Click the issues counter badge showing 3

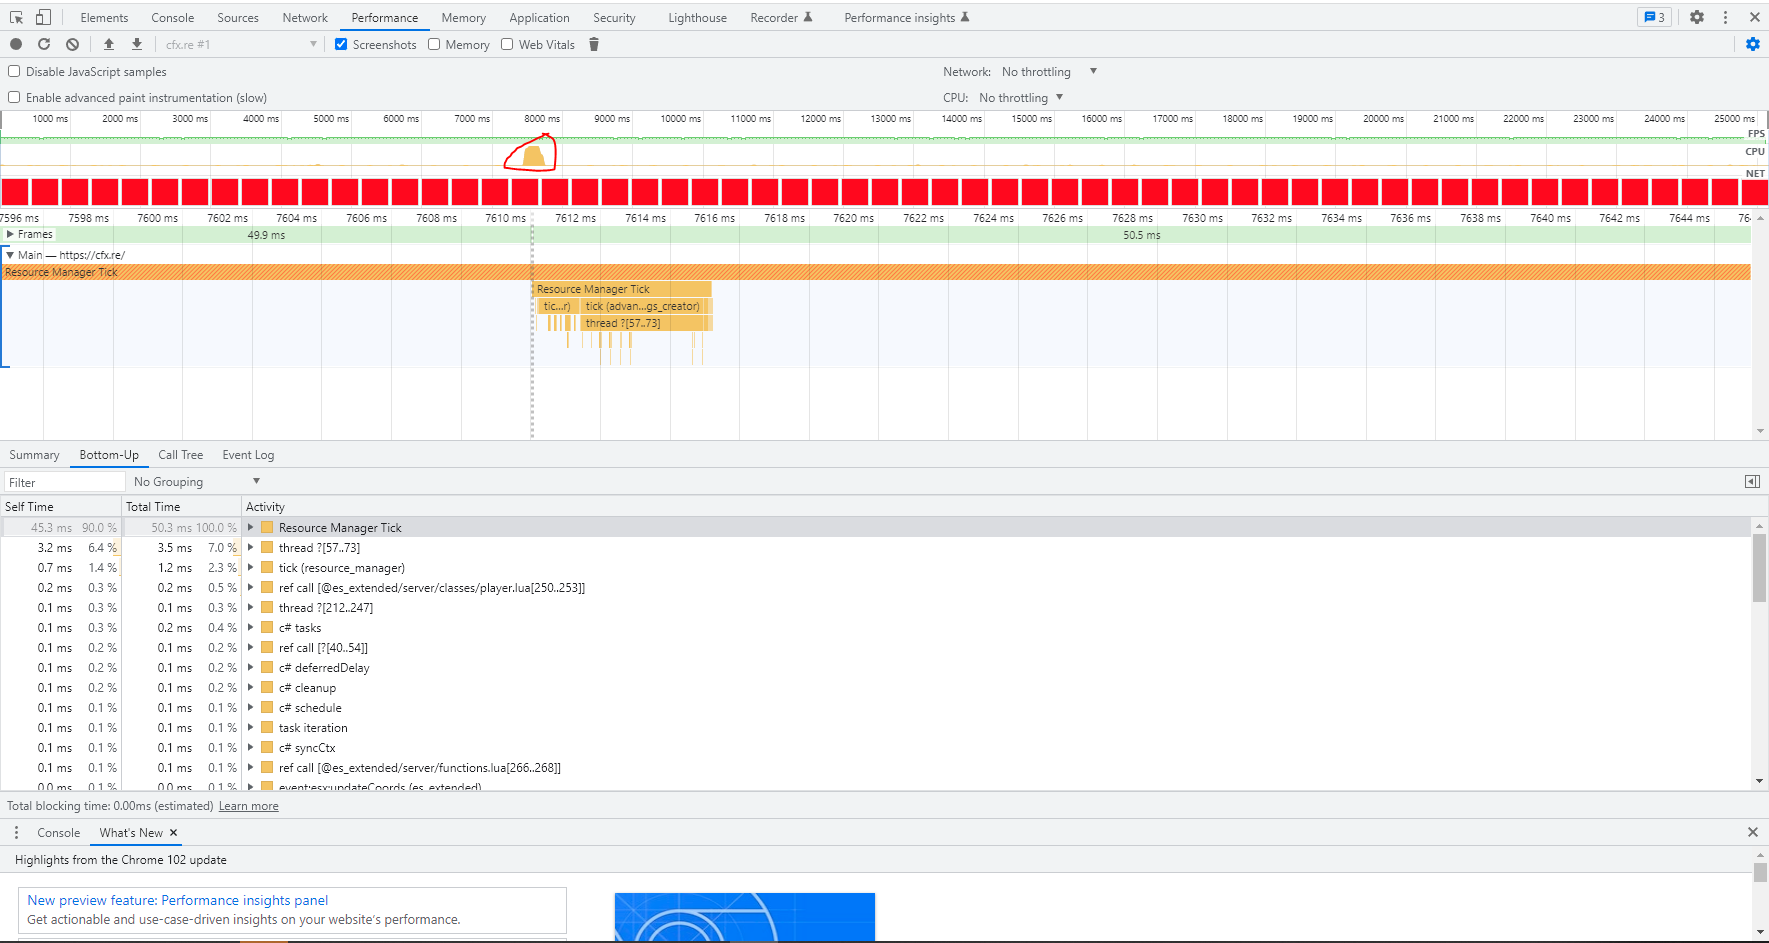tap(1654, 17)
